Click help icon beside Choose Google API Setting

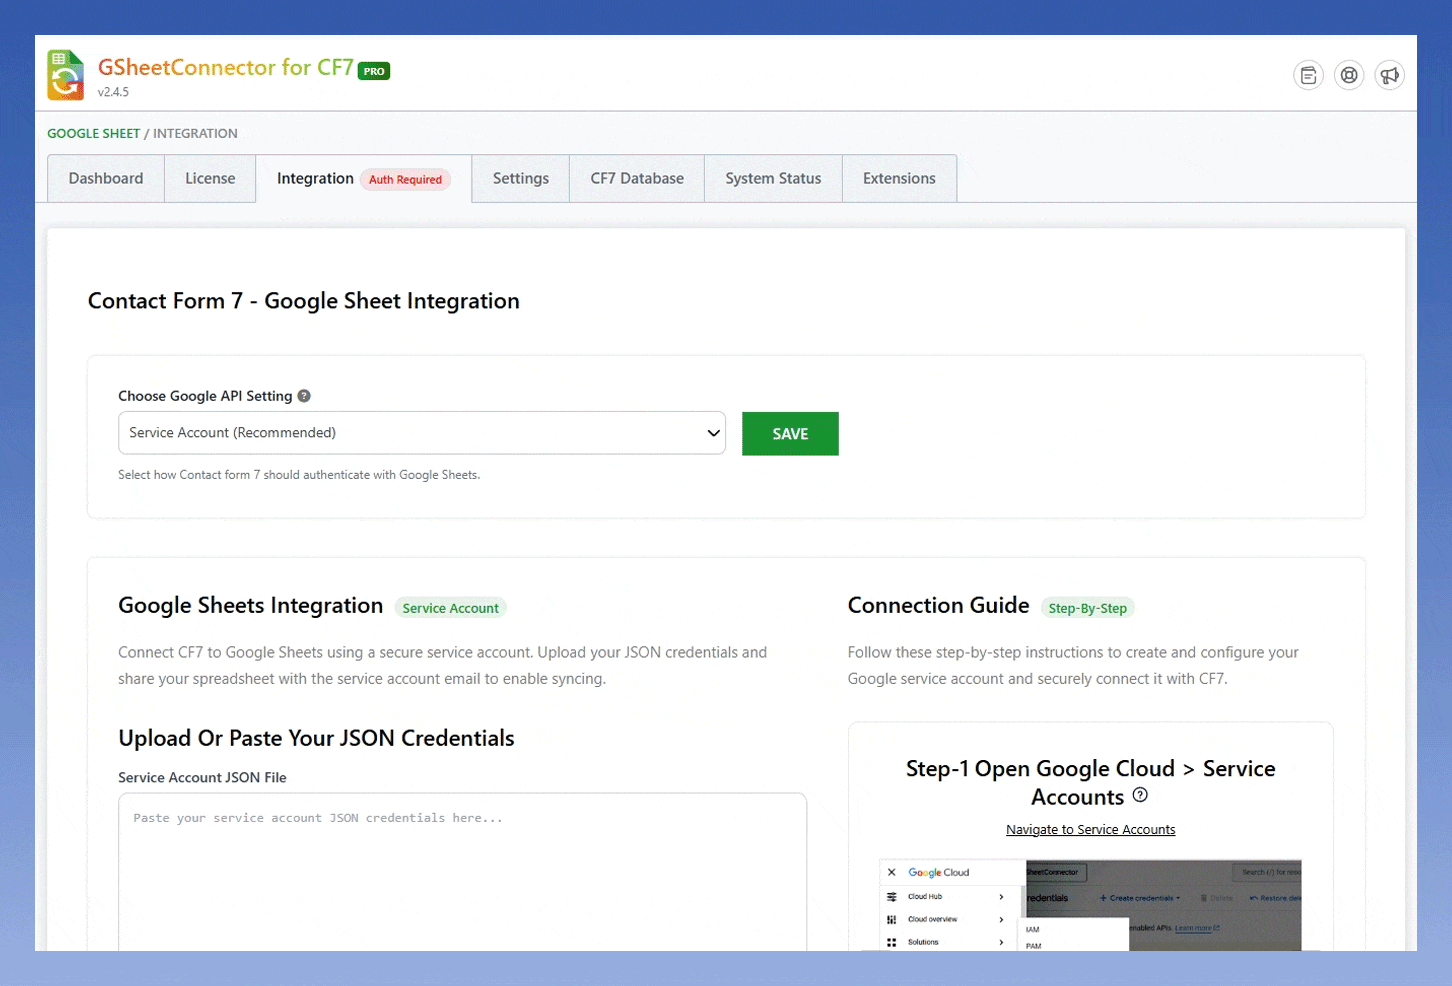point(304,396)
